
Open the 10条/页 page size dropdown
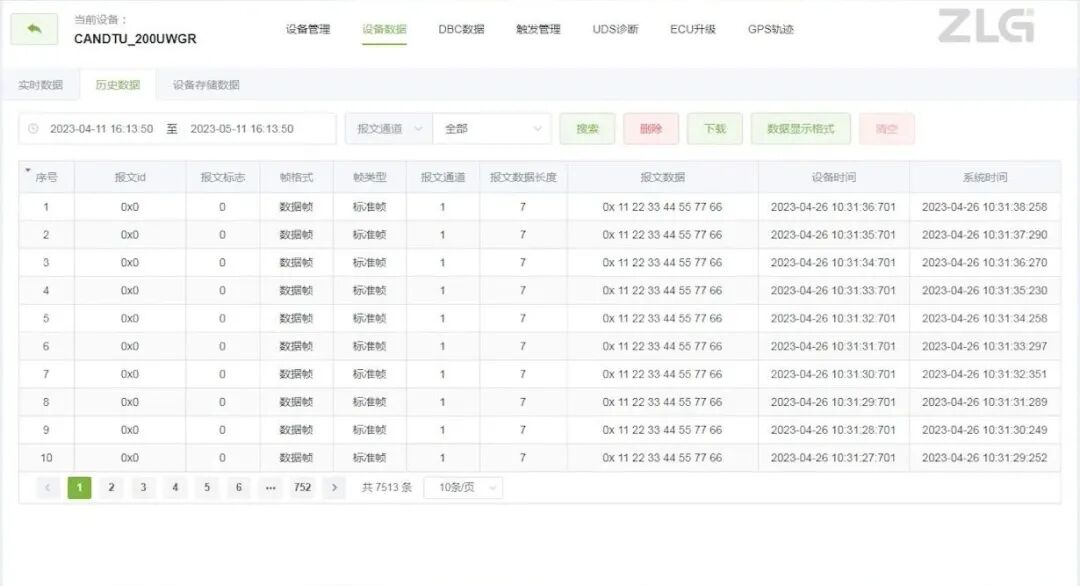pos(463,488)
